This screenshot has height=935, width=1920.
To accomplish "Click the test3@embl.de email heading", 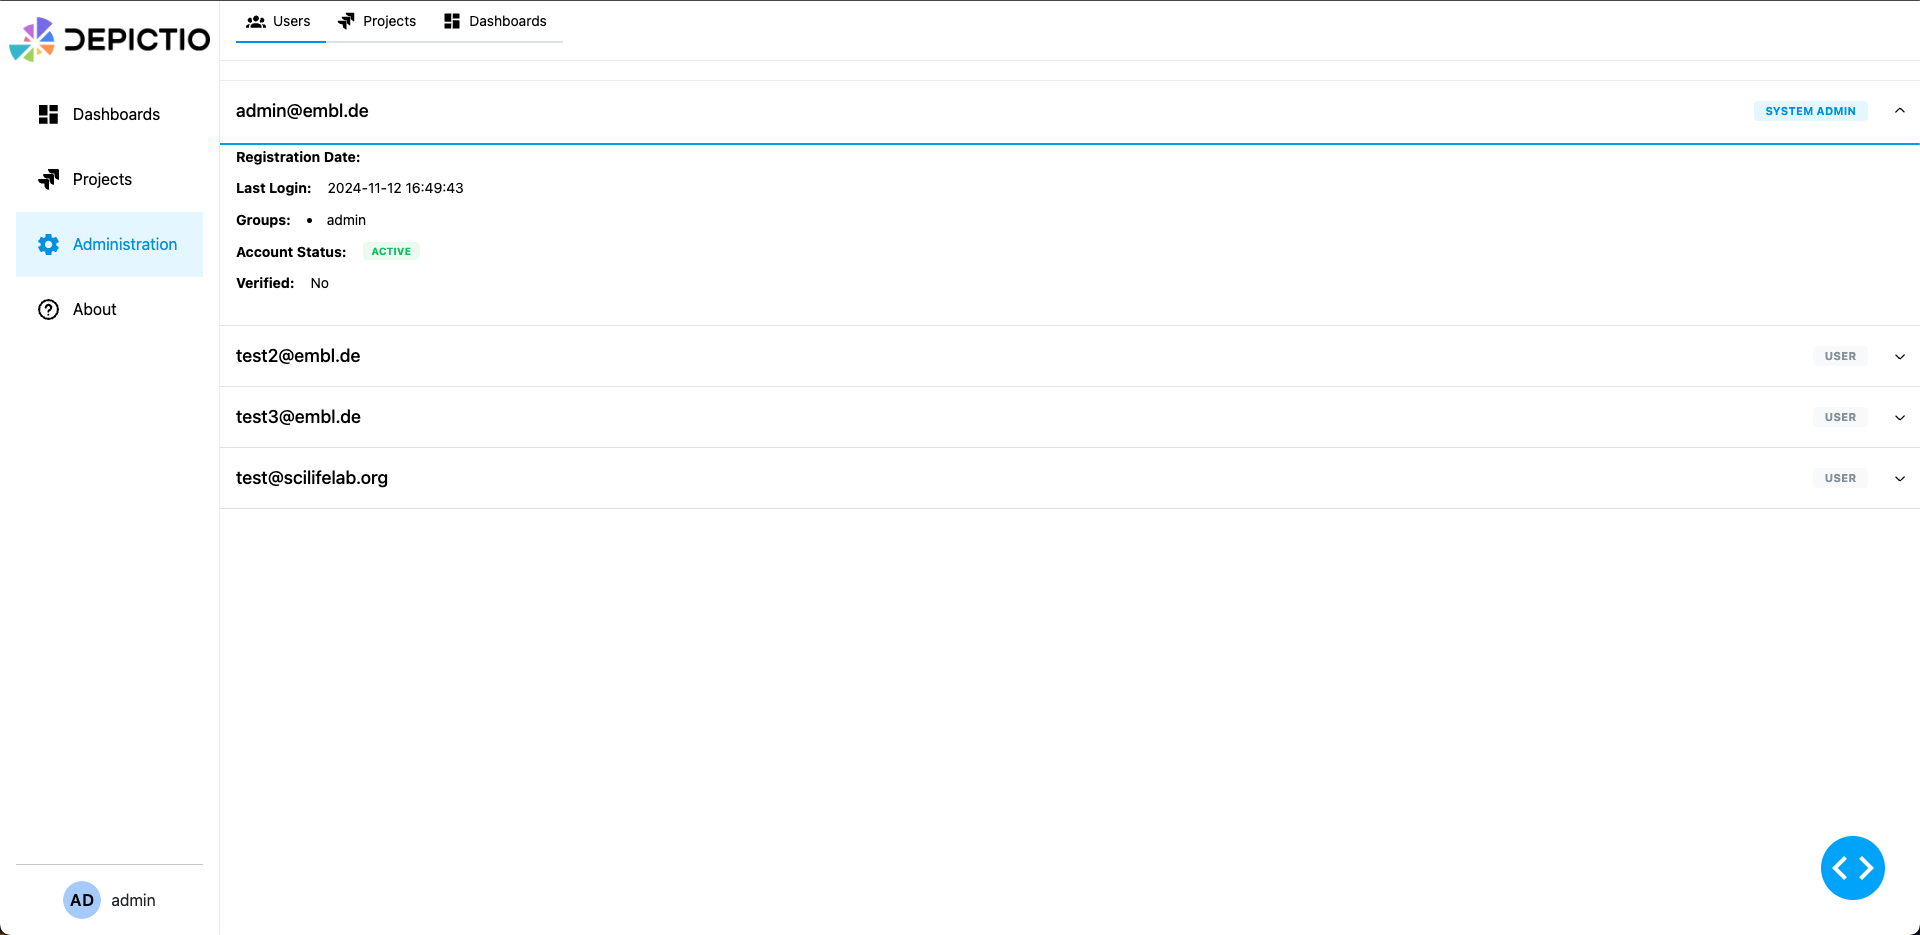I will point(297,417).
